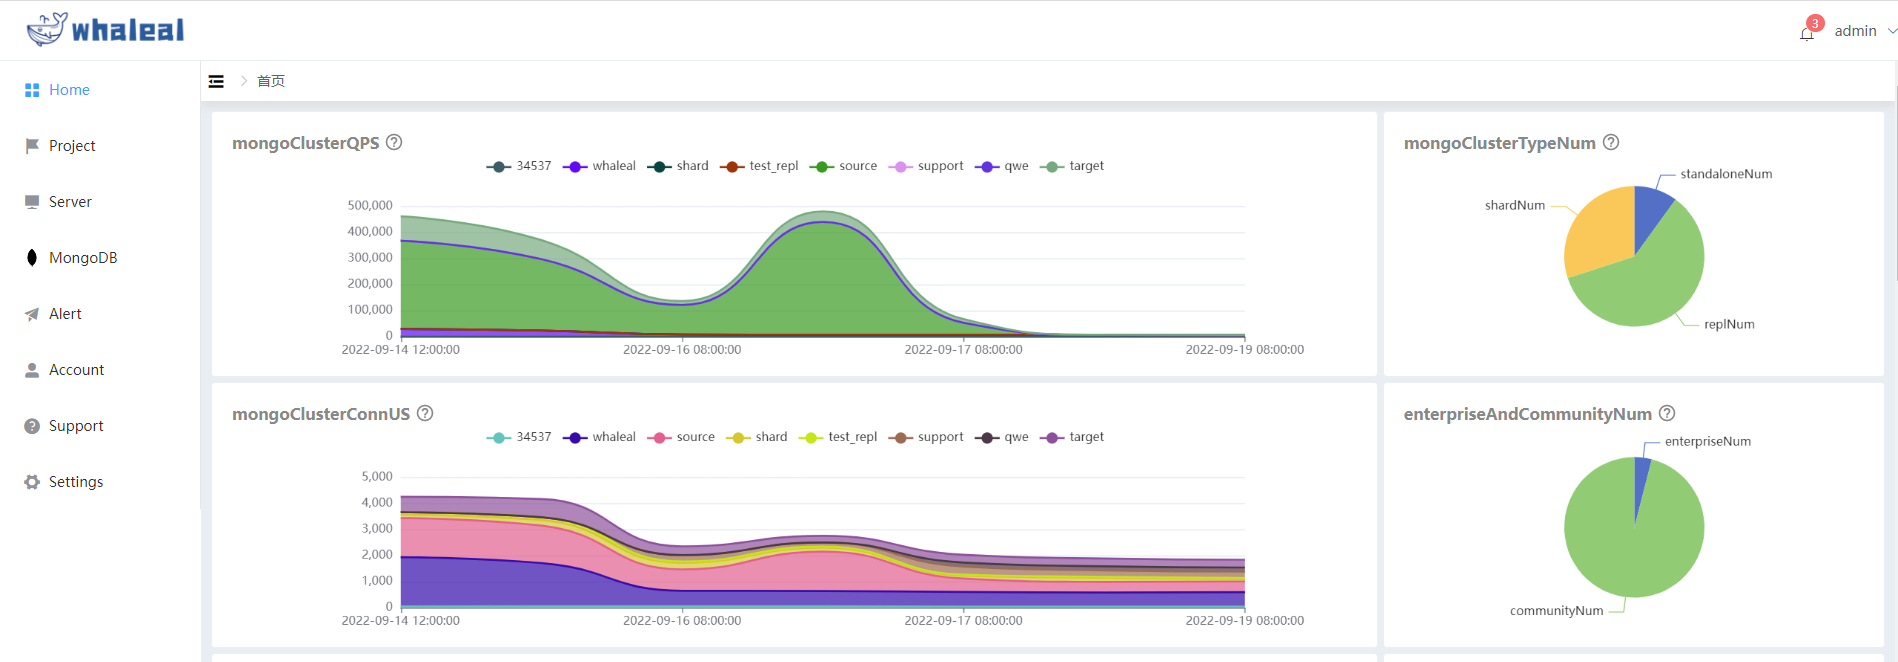Click the whaleal logo
Image resolution: width=1898 pixels, height=662 pixels.
coord(106,30)
